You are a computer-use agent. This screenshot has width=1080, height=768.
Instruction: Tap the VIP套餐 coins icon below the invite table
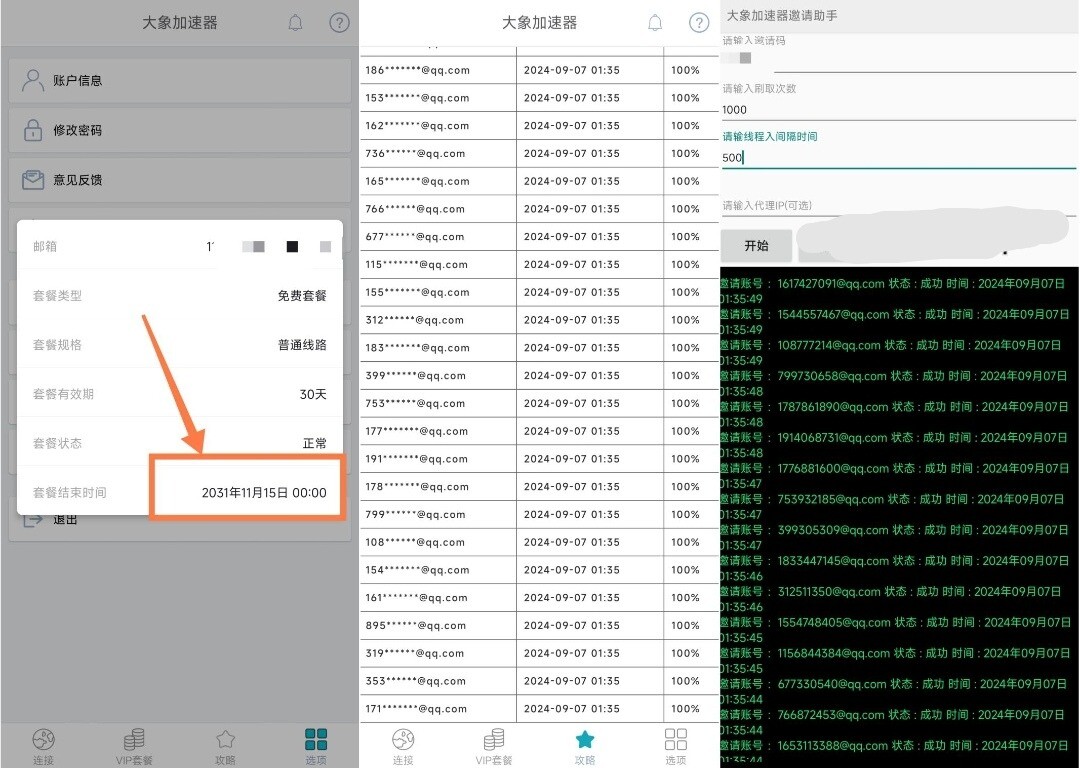pos(494,741)
